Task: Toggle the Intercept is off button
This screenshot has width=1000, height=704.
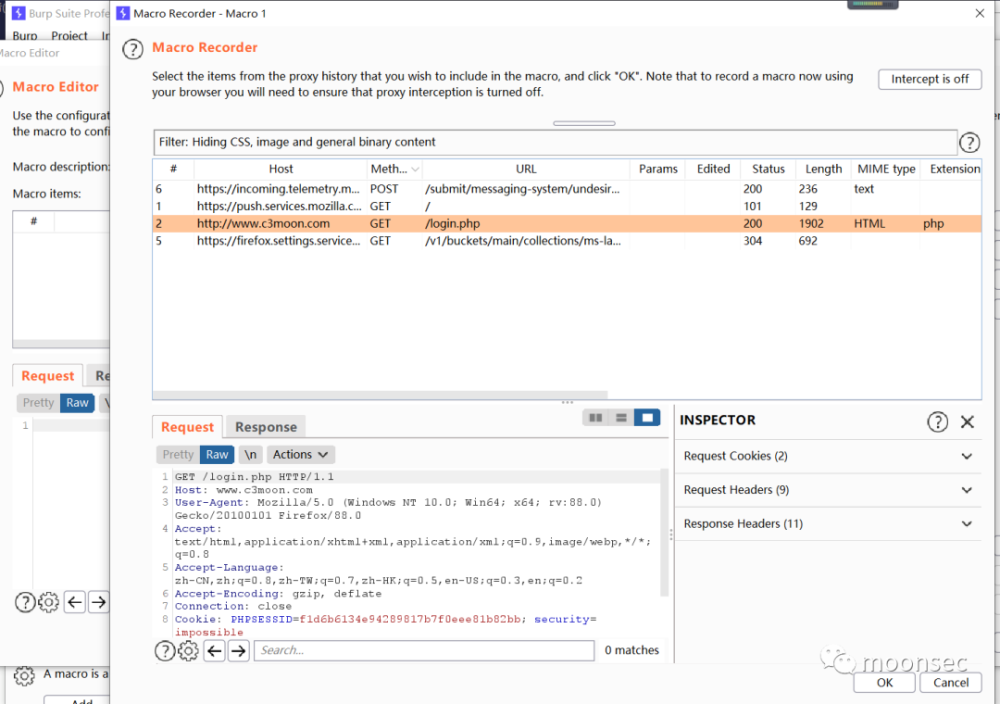Action: click(x=929, y=79)
